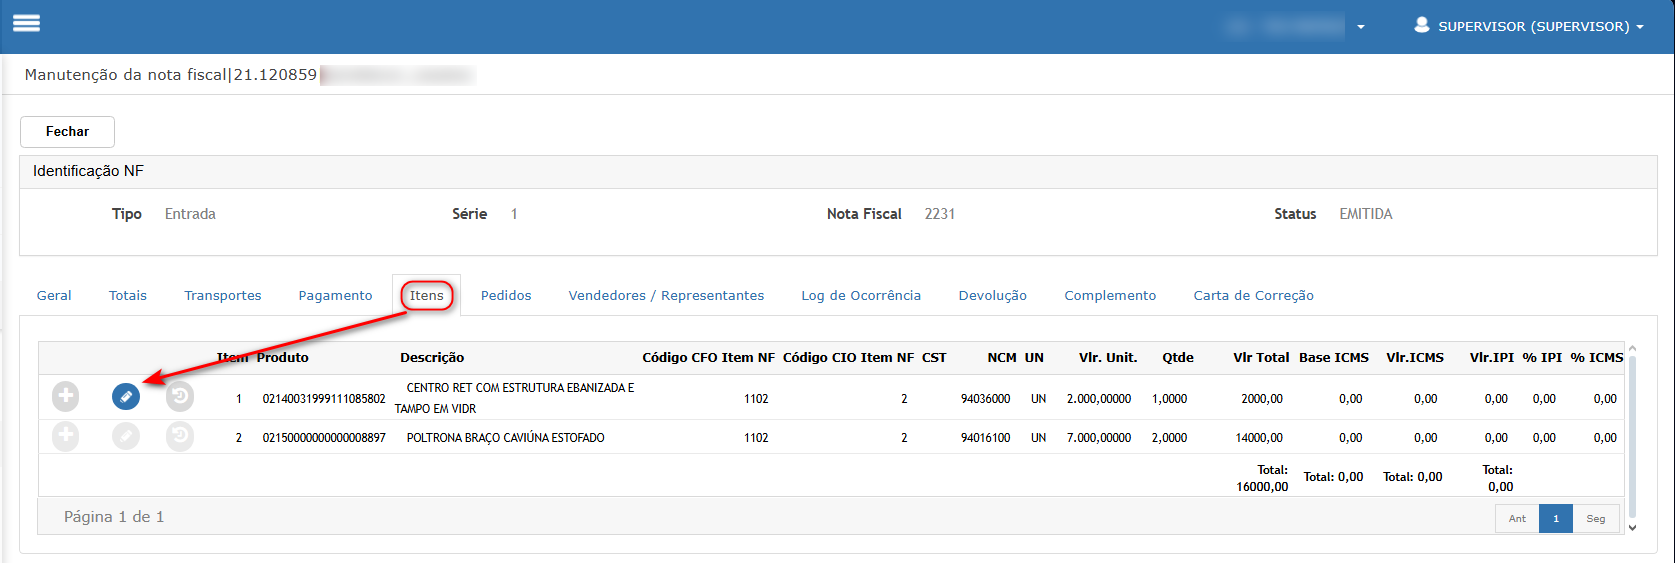1675x563 pixels.
Task: Click the history restore icon on item 1 row
Action: 180,397
